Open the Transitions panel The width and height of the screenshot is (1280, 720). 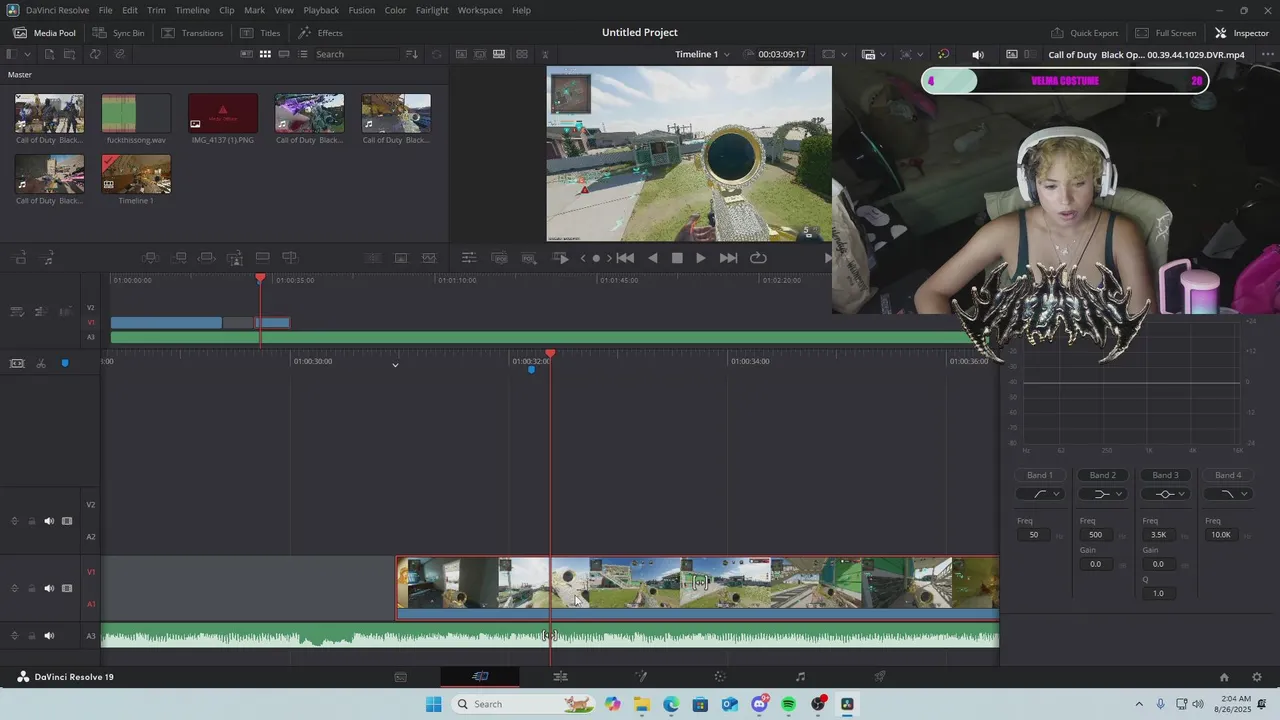coord(192,33)
